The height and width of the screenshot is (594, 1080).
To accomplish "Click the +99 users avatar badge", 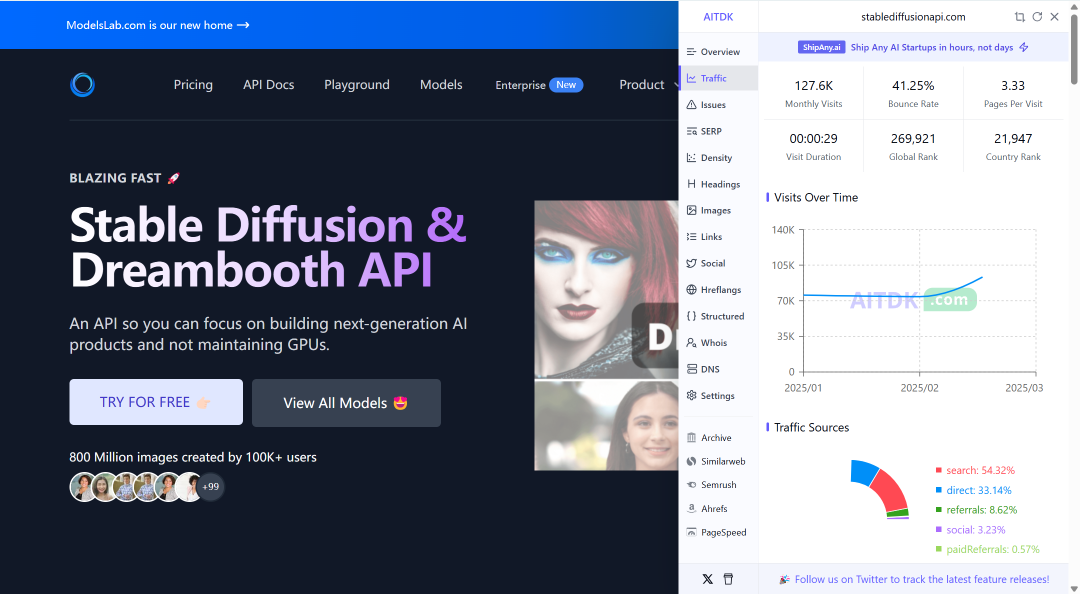I will [211, 487].
